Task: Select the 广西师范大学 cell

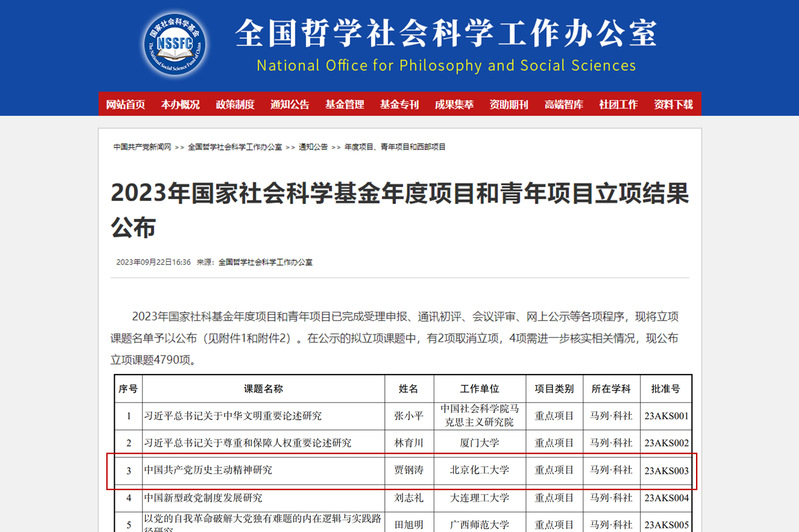Action: [480, 524]
